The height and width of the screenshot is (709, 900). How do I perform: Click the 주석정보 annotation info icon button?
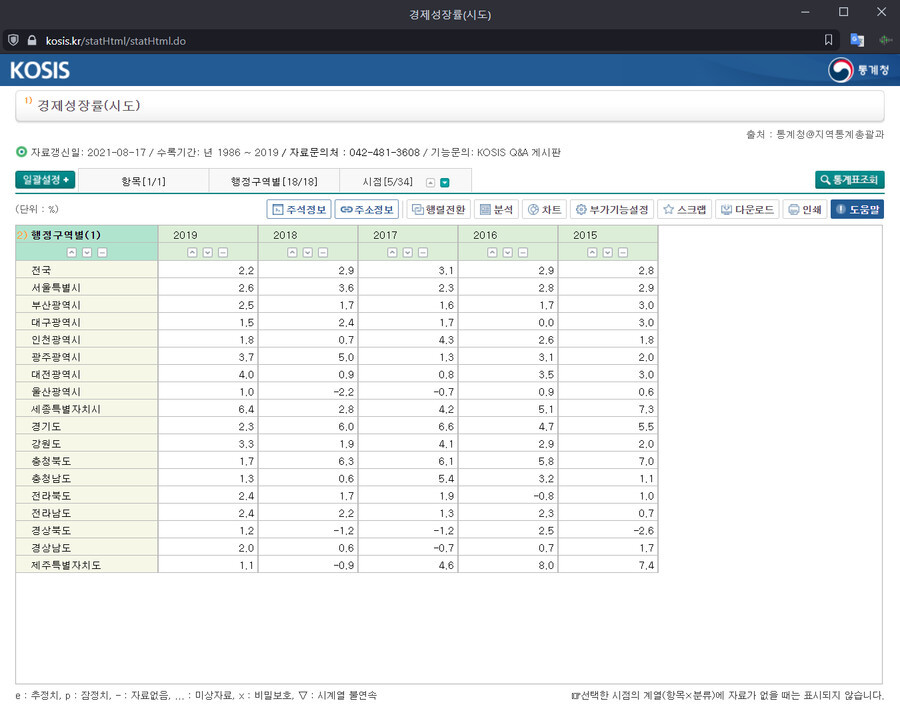tap(299, 210)
